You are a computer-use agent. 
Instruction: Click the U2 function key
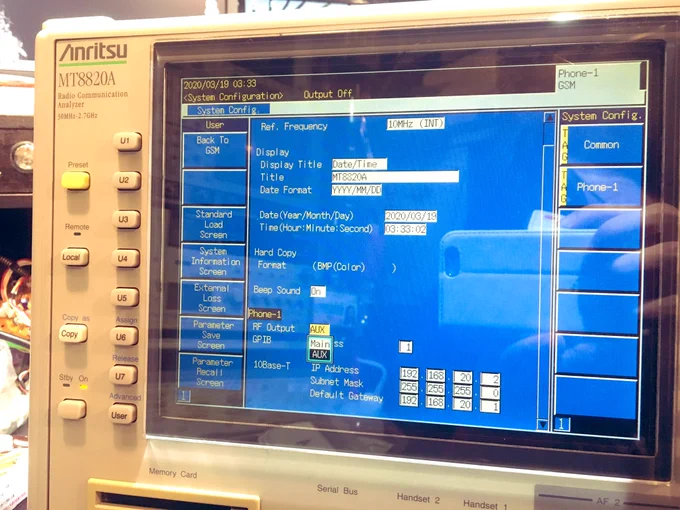coord(127,180)
